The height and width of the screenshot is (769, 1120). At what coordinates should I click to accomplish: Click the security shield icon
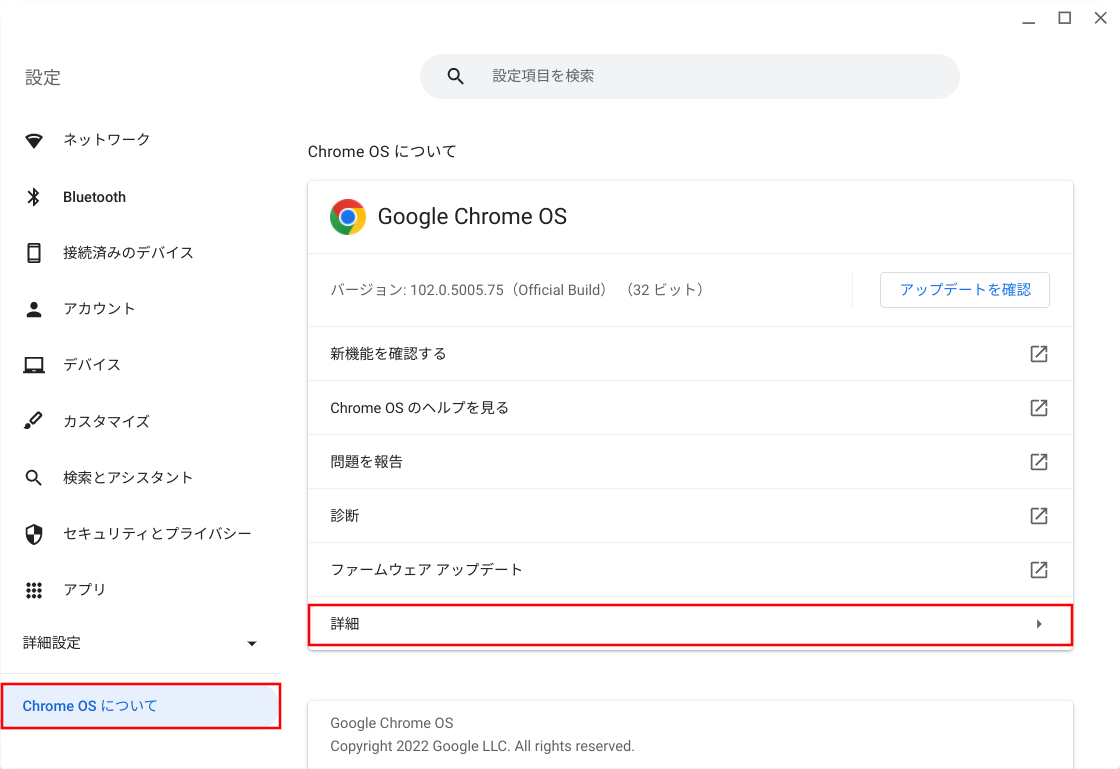(34, 534)
